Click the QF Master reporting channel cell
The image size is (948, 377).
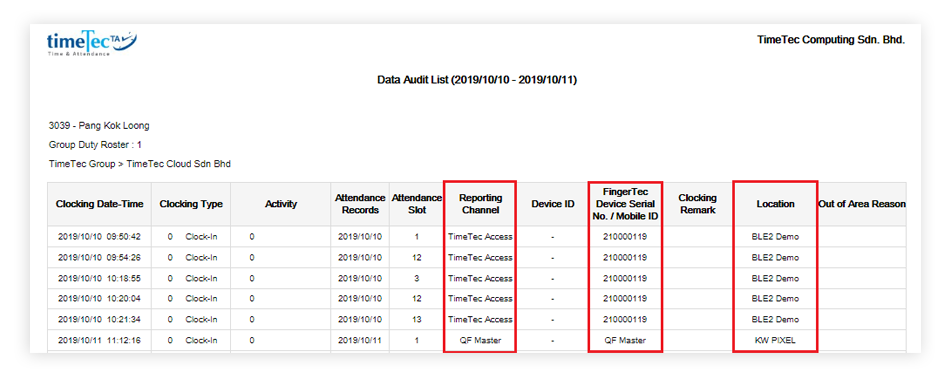pos(480,340)
